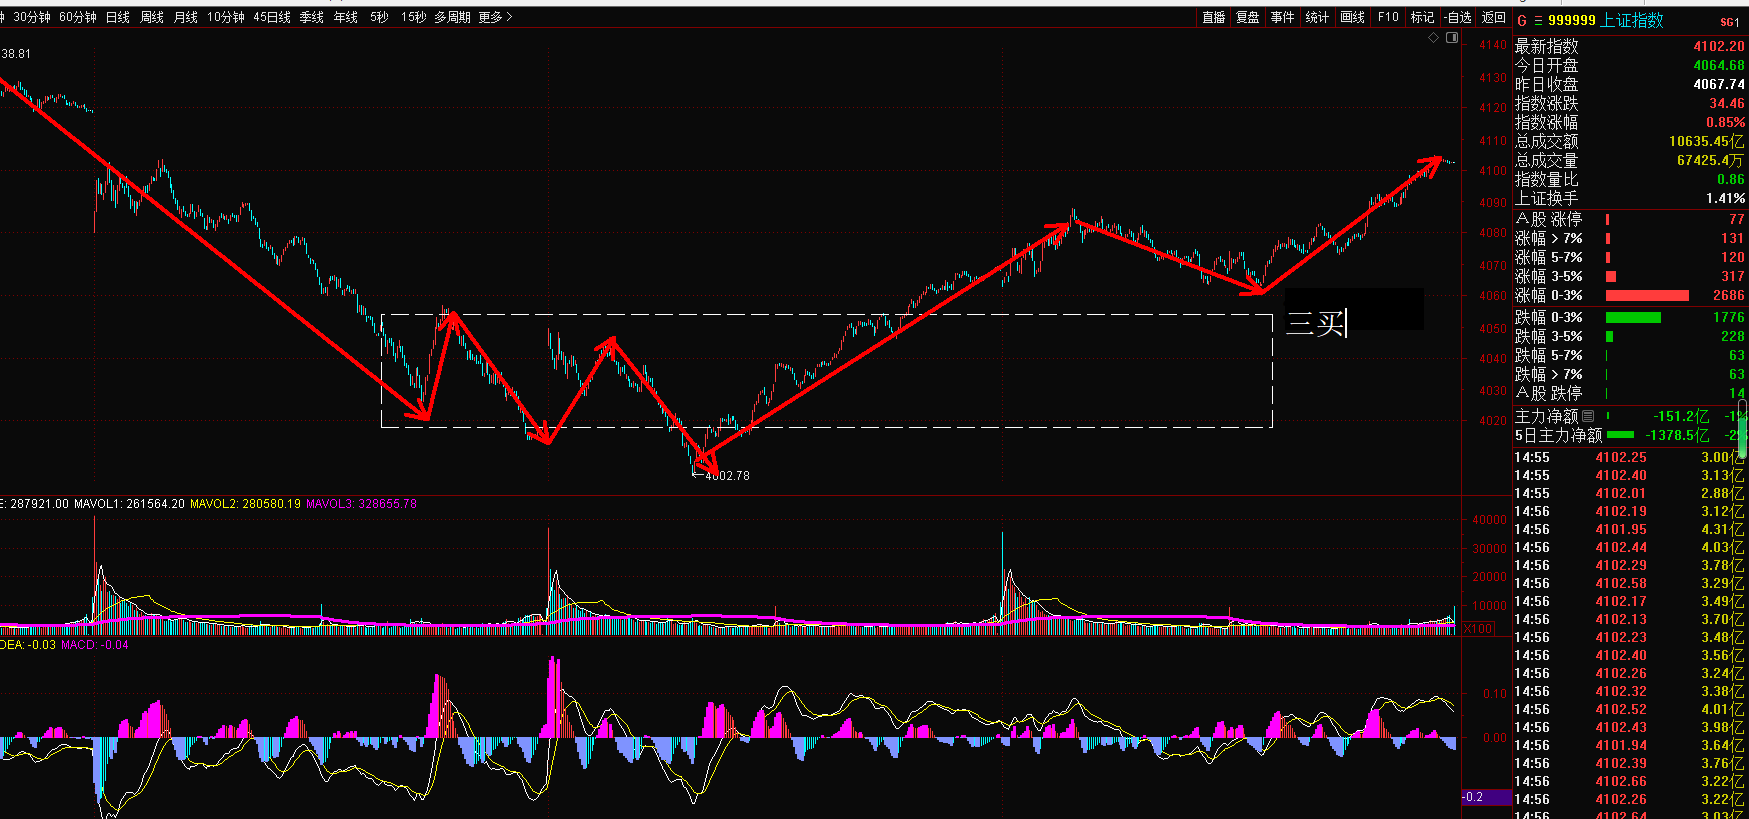The height and width of the screenshot is (819, 1749).
Task: Click the X100 volume scale label
Action: (1478, 629)
